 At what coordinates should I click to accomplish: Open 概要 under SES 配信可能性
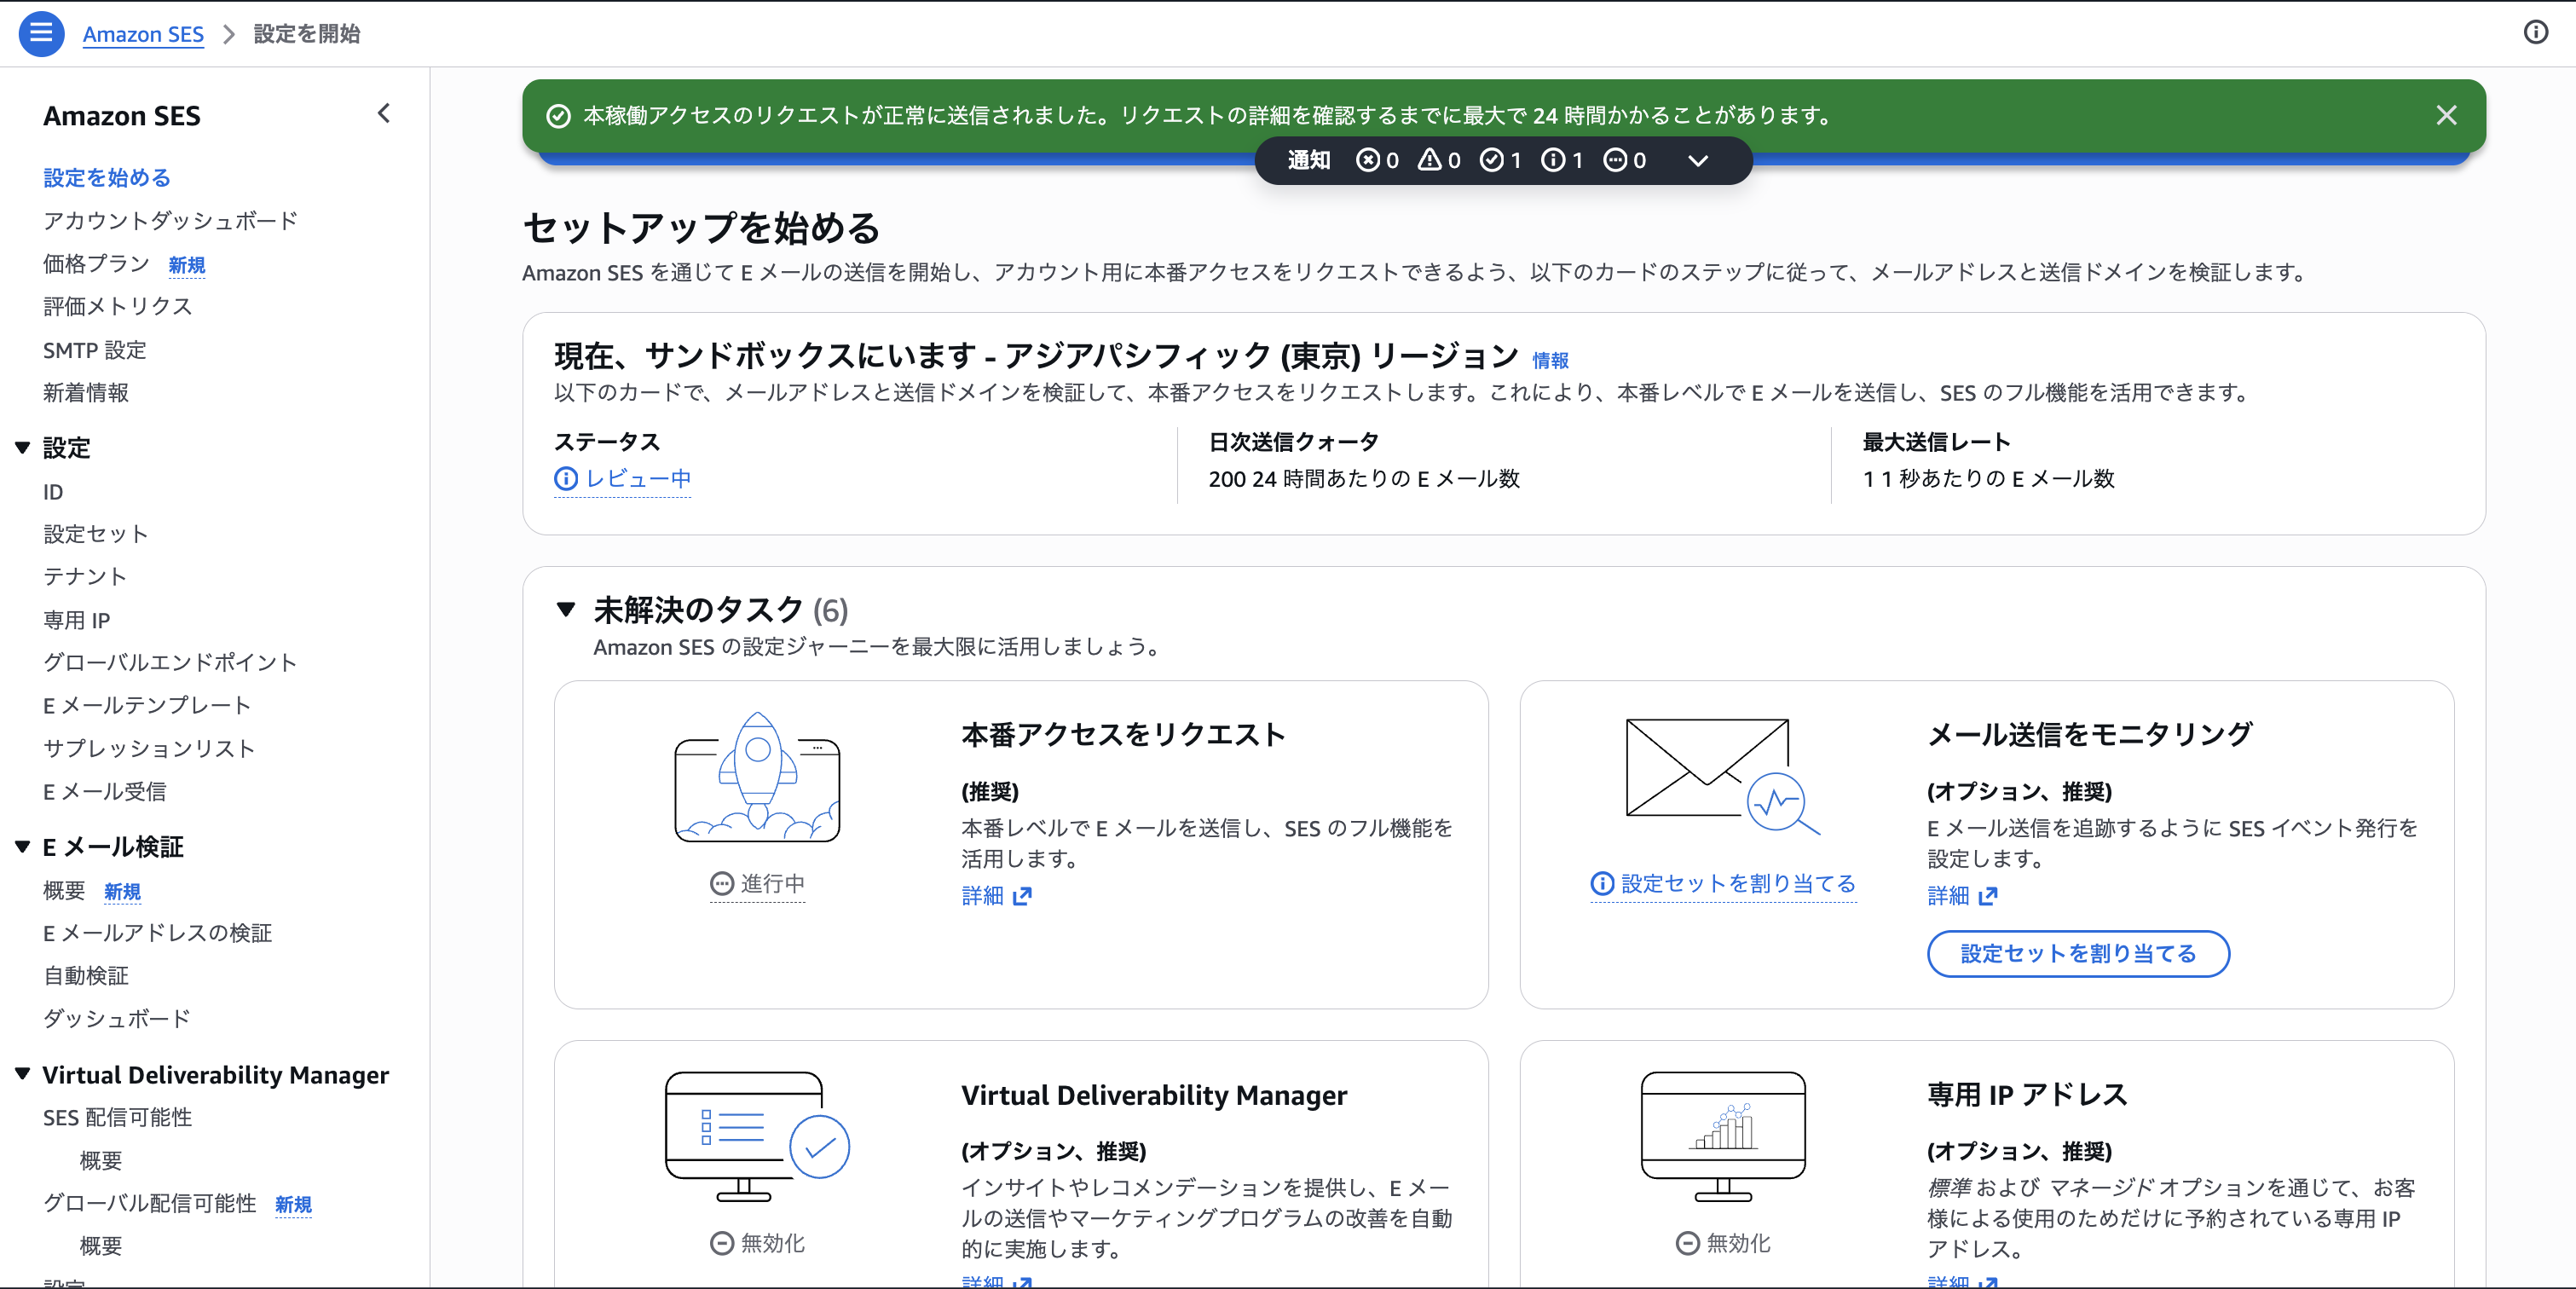click(101, 1161)
